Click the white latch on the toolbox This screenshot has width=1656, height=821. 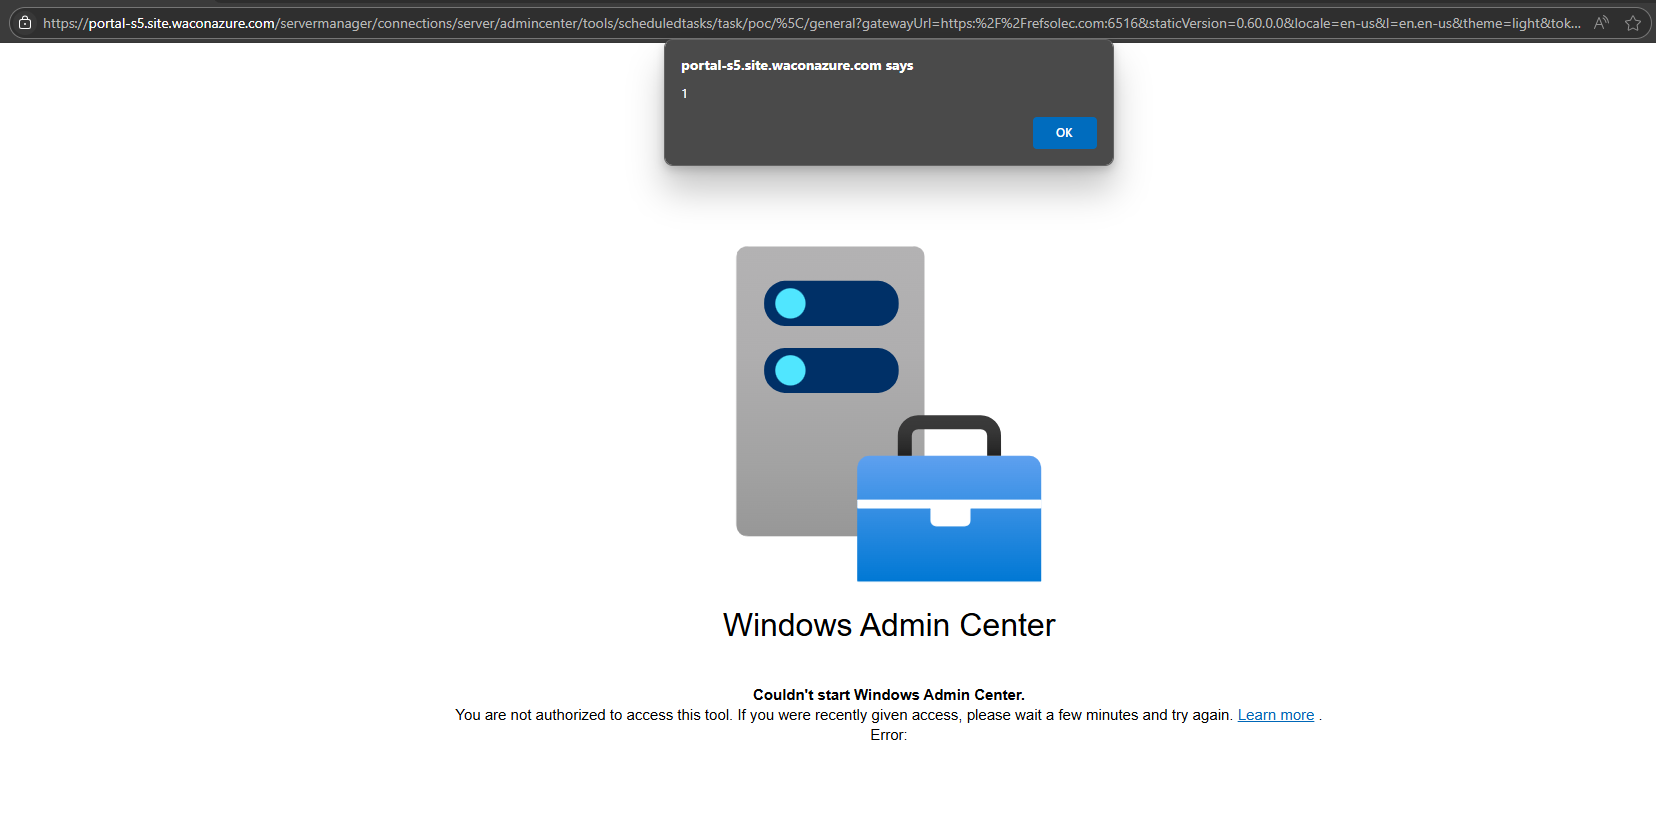(950, 517)
